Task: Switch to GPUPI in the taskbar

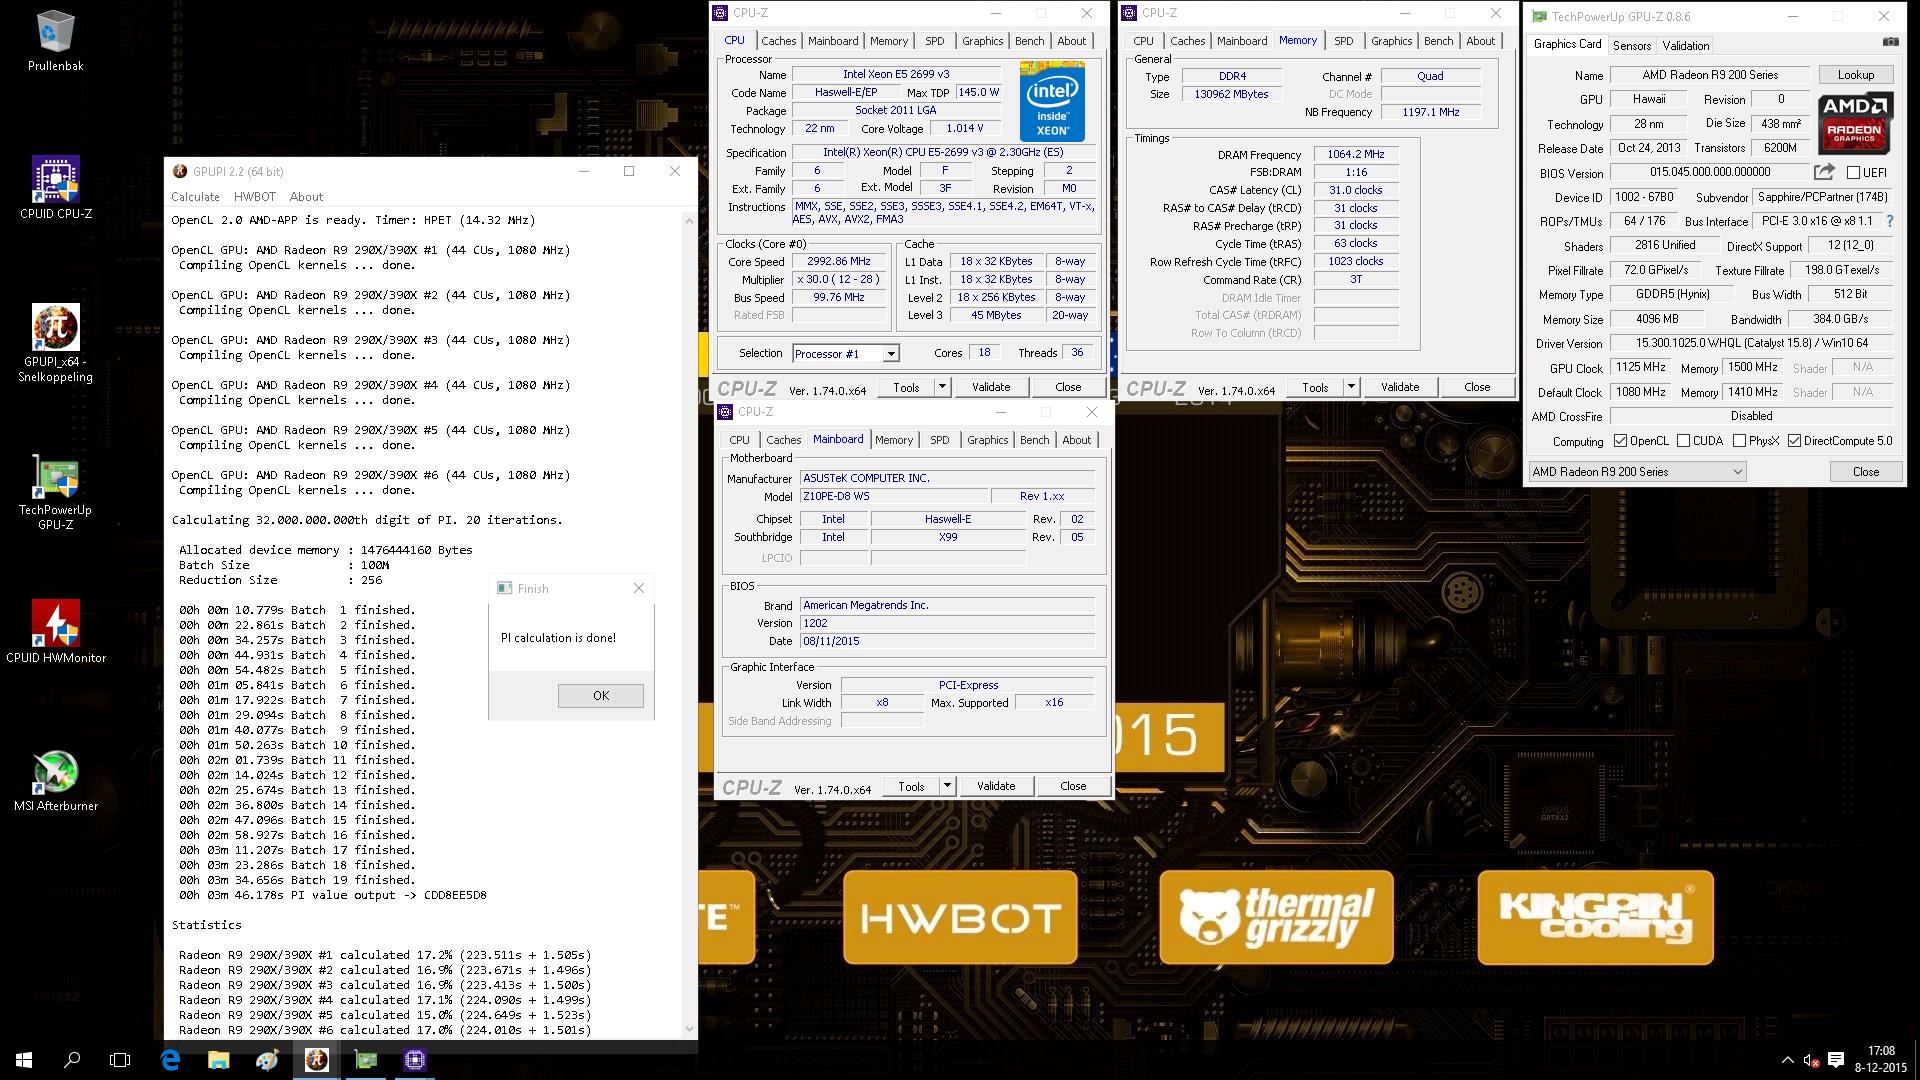Action: [x=317, y=1060]
